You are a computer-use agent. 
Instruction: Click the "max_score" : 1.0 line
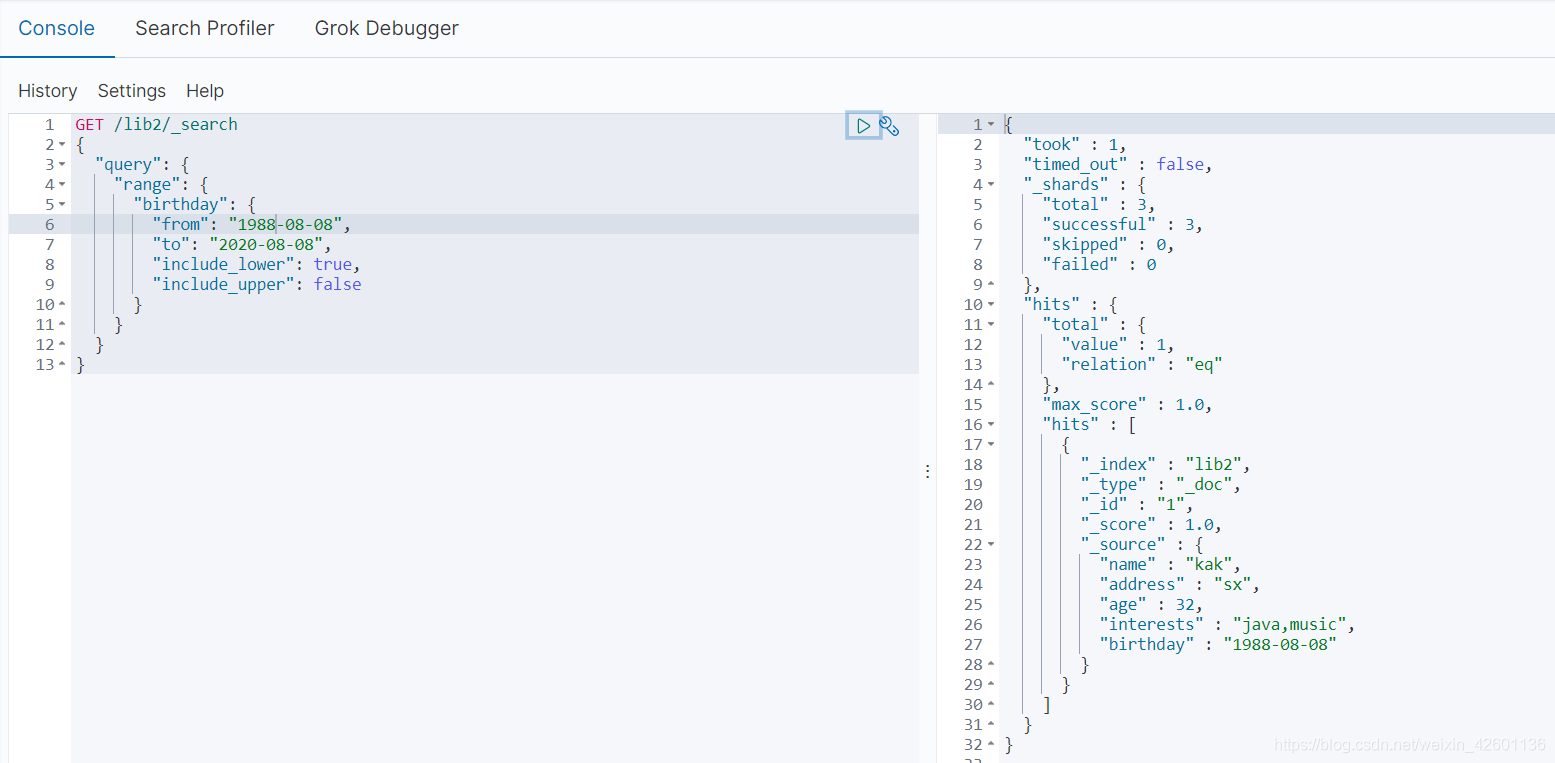1127,404
